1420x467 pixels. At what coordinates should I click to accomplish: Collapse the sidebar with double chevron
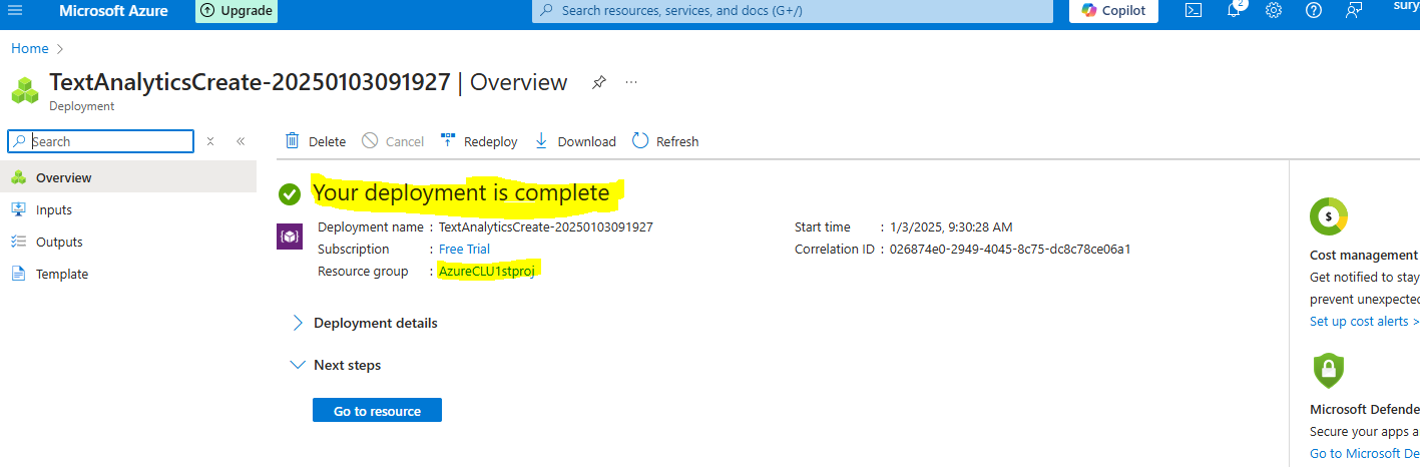click(x=241, y=142)
